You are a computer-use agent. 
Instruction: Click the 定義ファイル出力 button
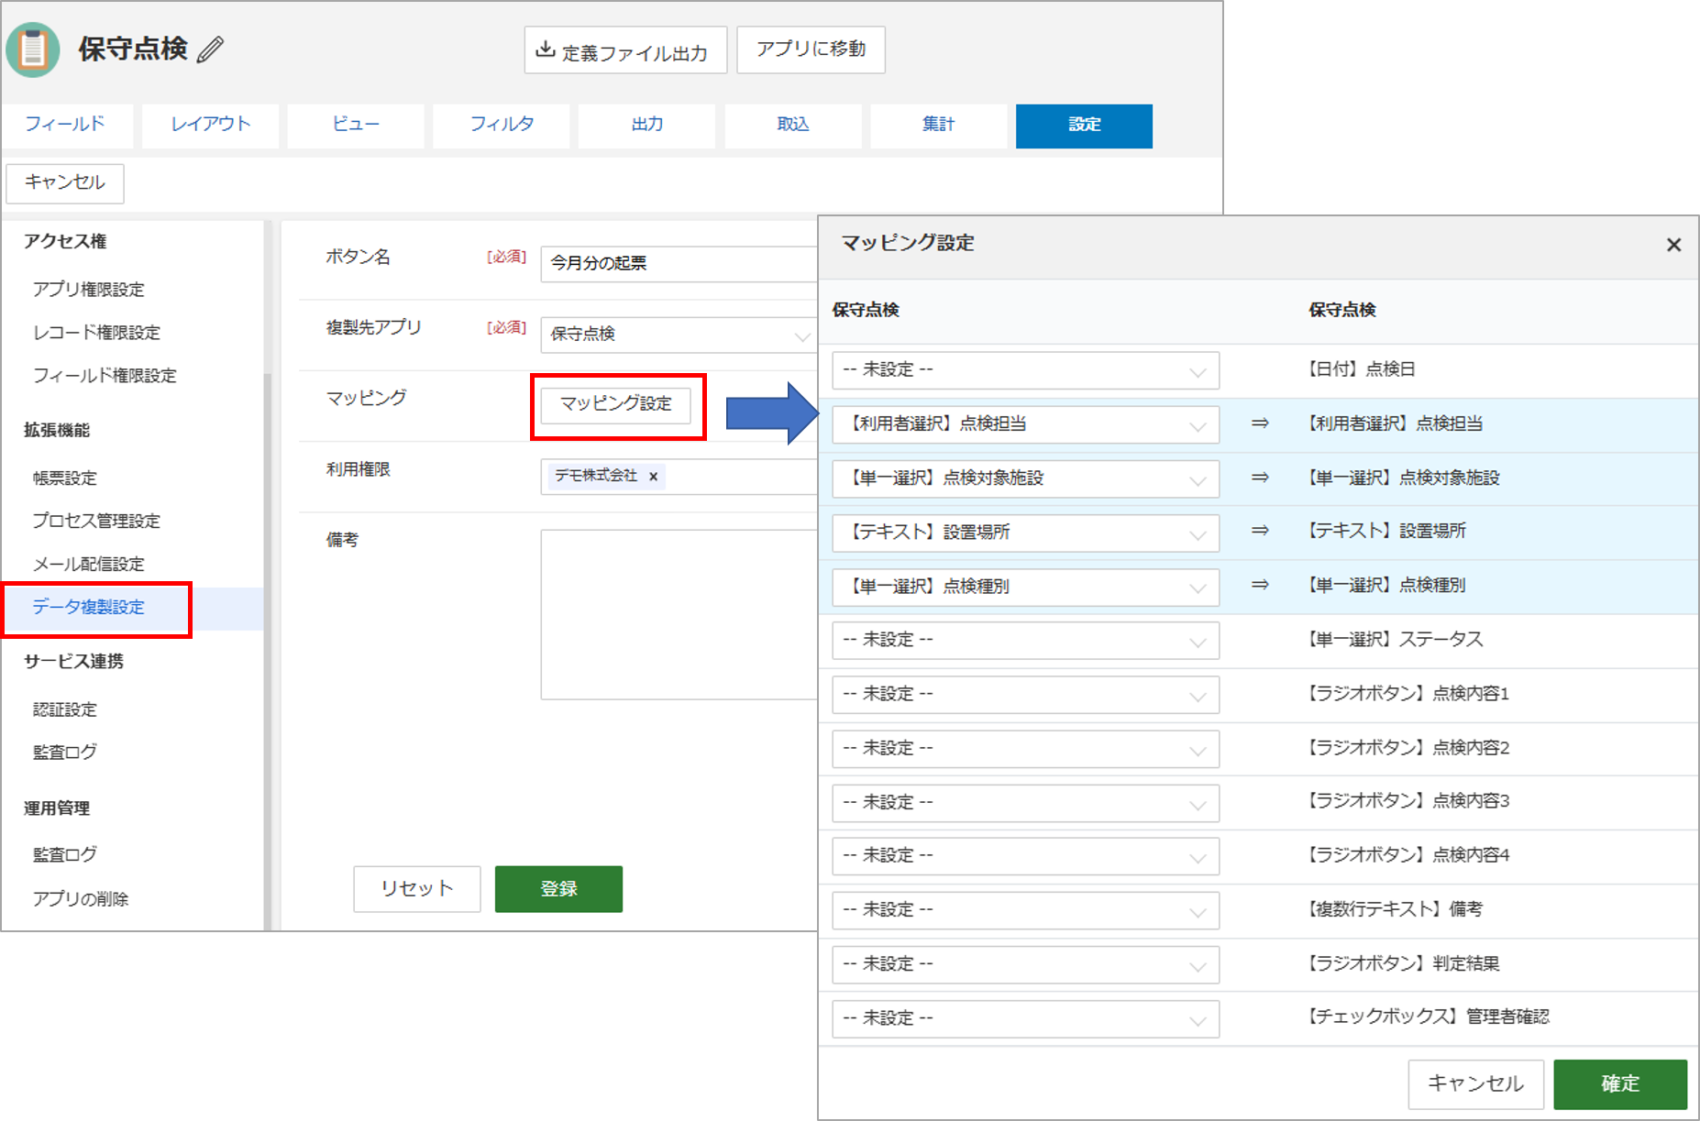(625, 50)
